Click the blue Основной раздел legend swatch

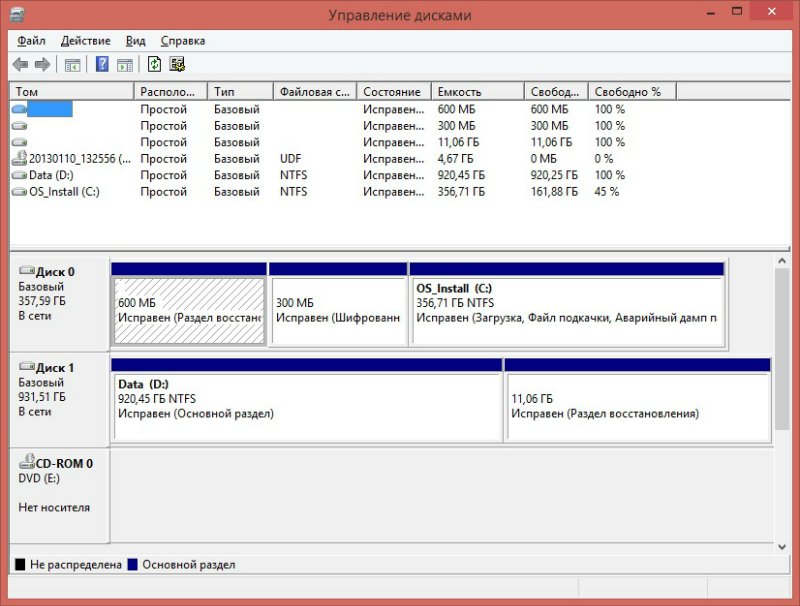(133, 565)
